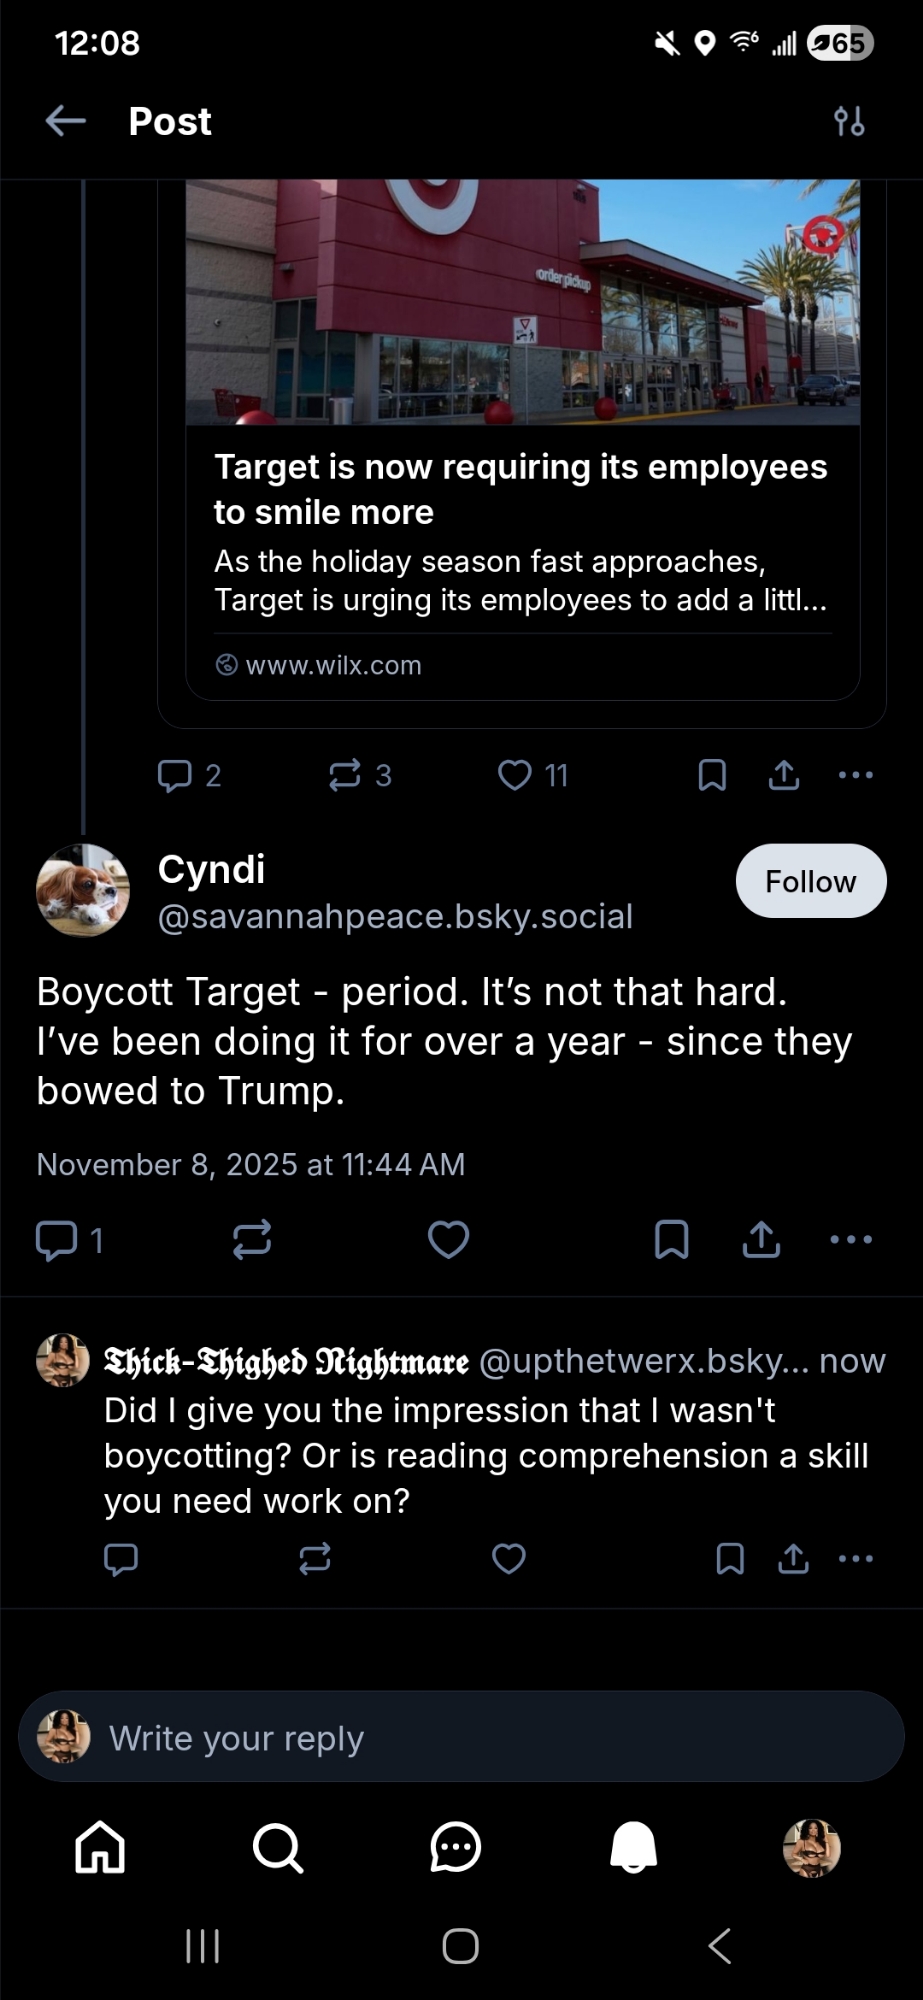Open more options on the parent post
Viewport: 923px width, 2000px height.
click(x=856, y=775)
